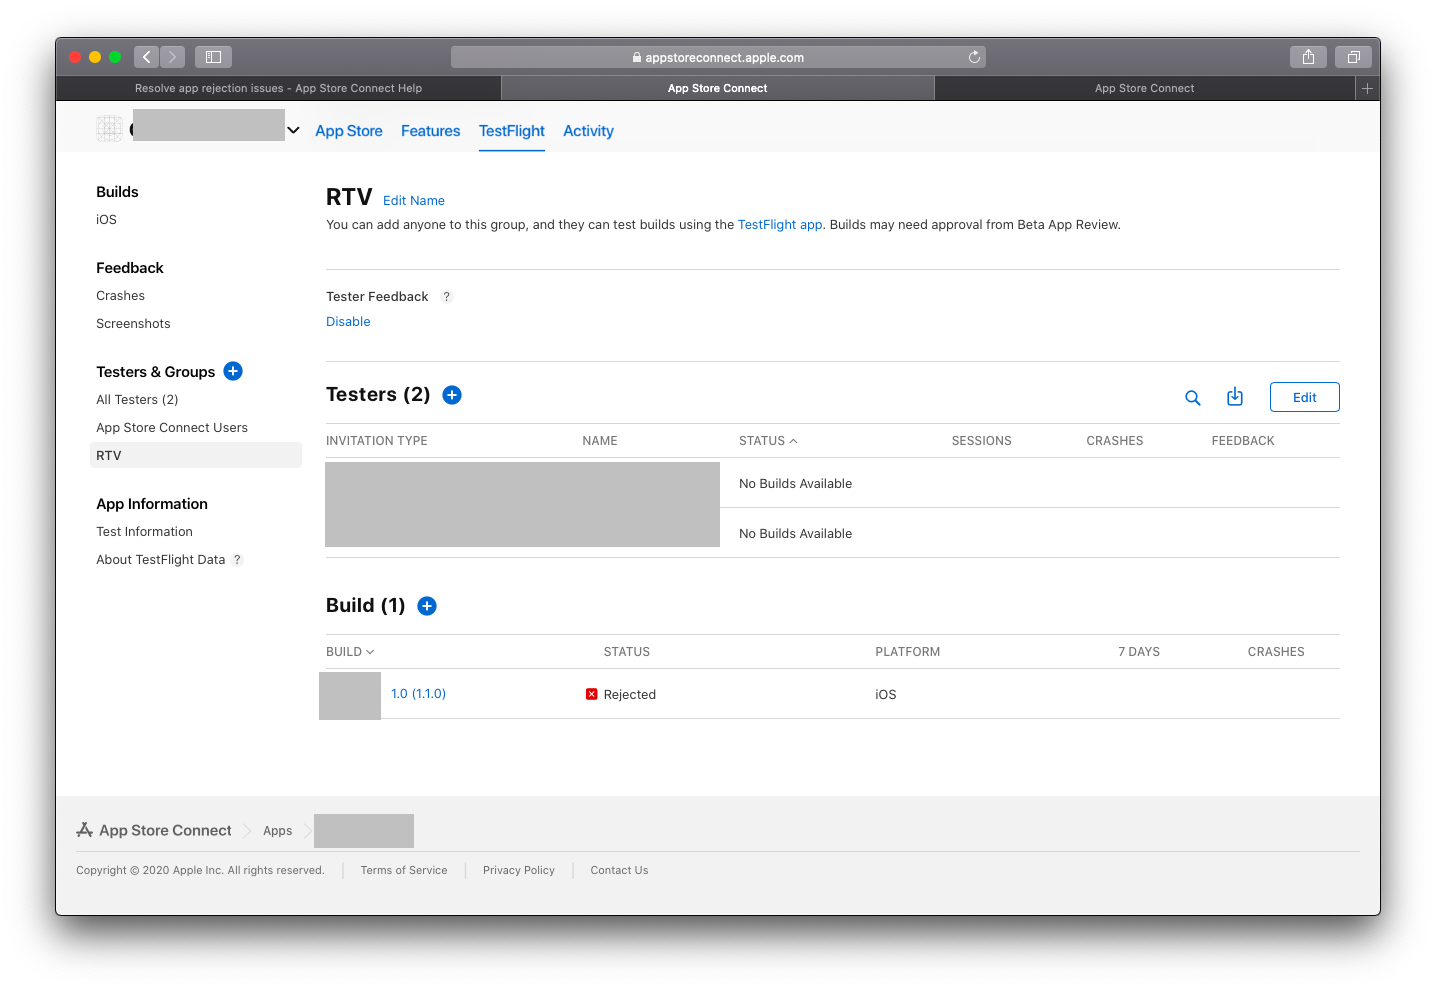1436x989 pixels.
Task: Open the Activity tab
Action: (588, 131)
